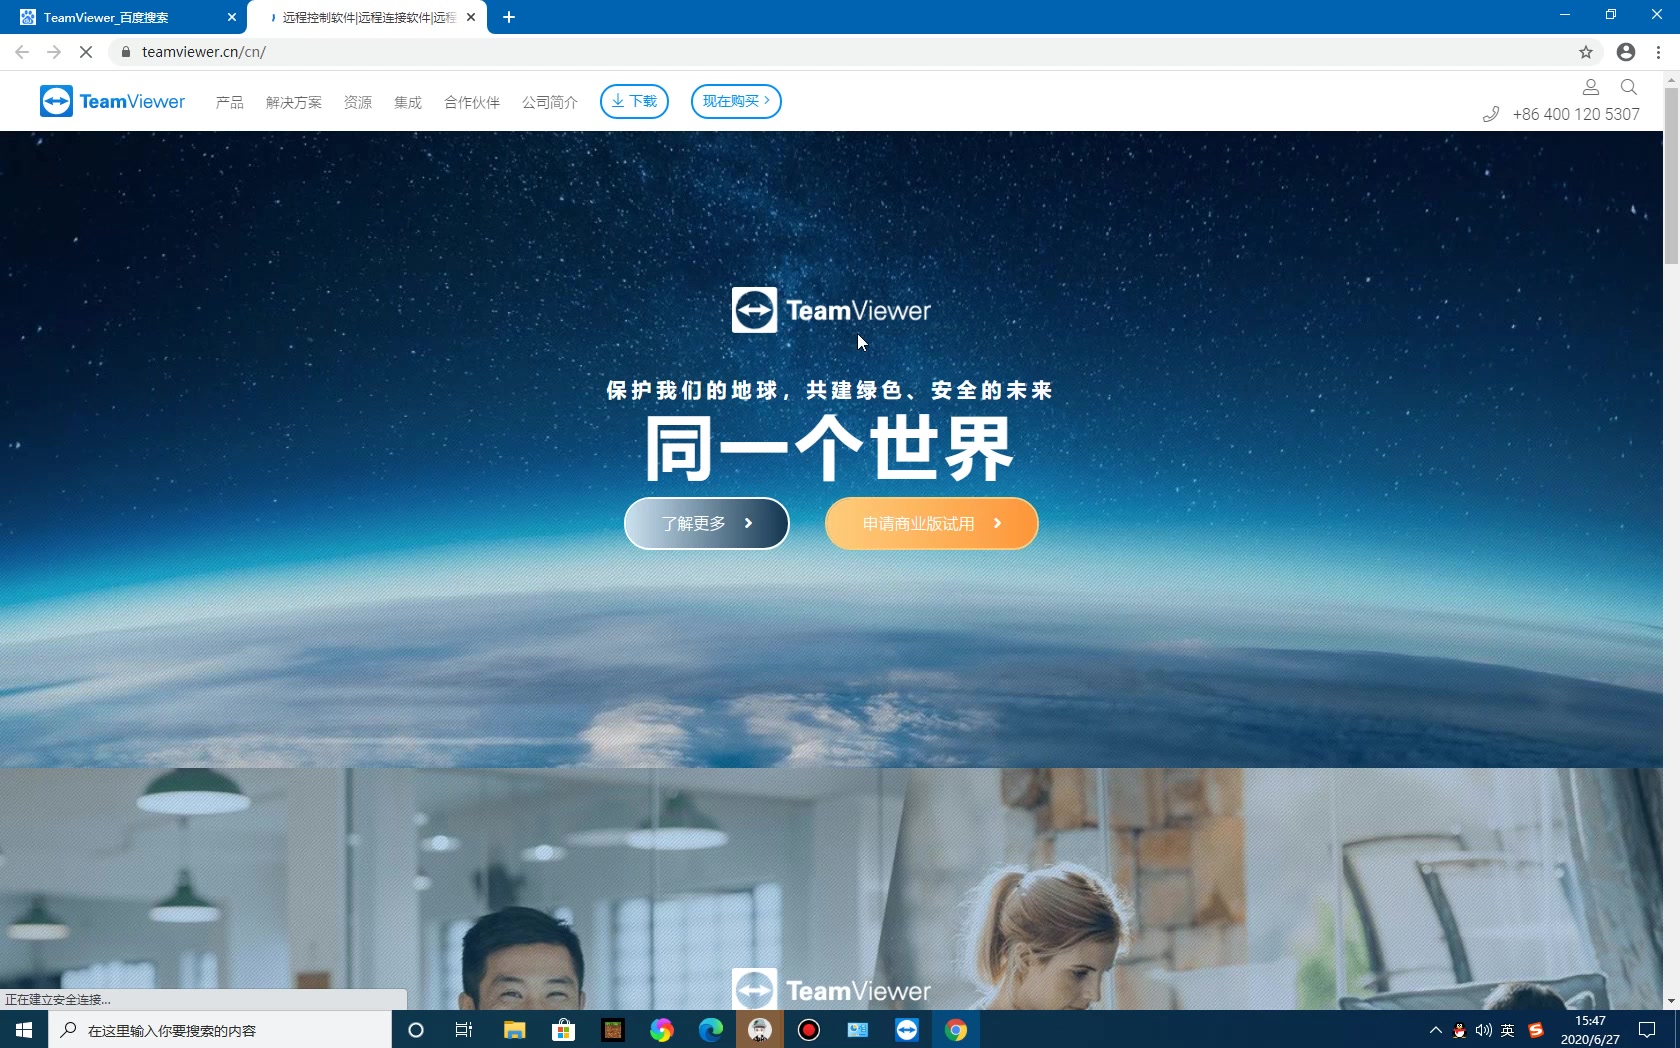Viewport: 1680px width, 1048px height.
Task: Open the avatar portrait app in the taskbar
Action: tap(760, 1030)
